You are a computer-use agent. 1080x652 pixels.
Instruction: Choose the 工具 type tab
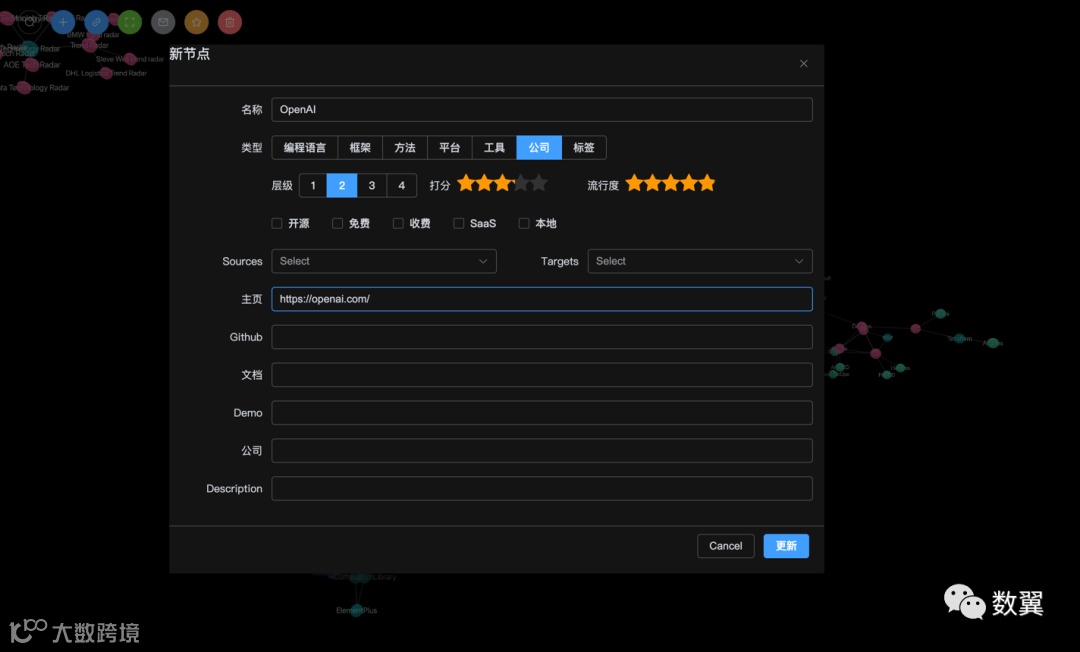[495, 147]
